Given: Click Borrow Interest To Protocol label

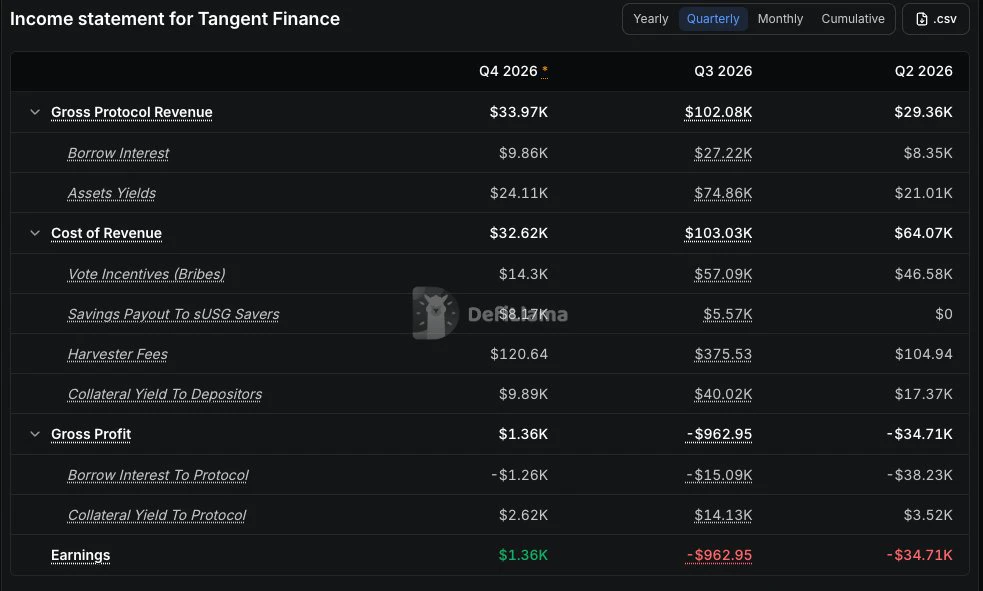Looking at the screenshot, I should pos(158,475).
